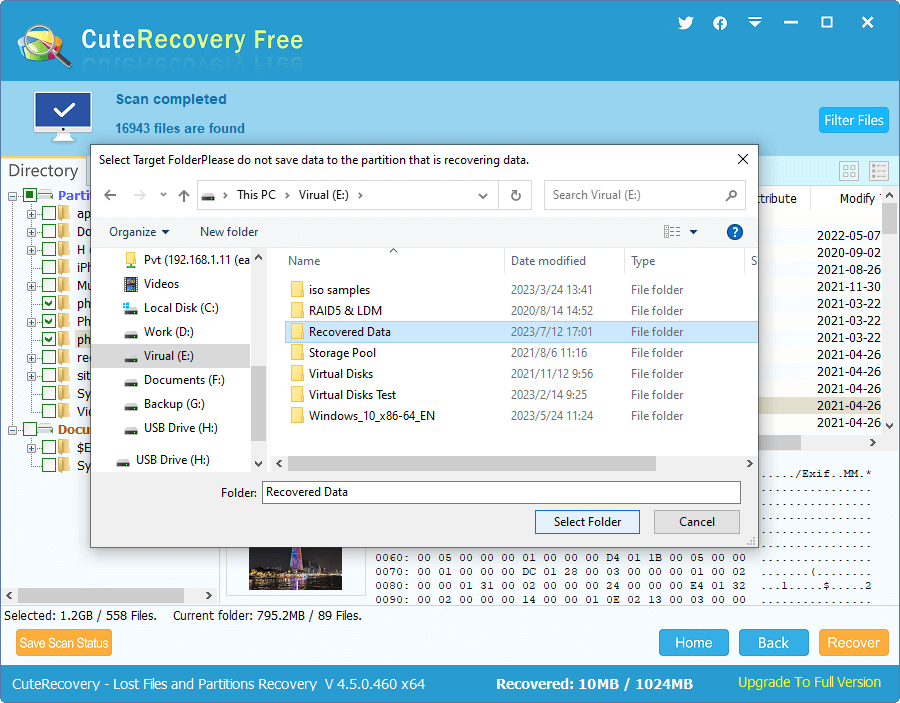Check the Documents root checkbox
Screen dimensions: 900x703
tap(29, 429)
